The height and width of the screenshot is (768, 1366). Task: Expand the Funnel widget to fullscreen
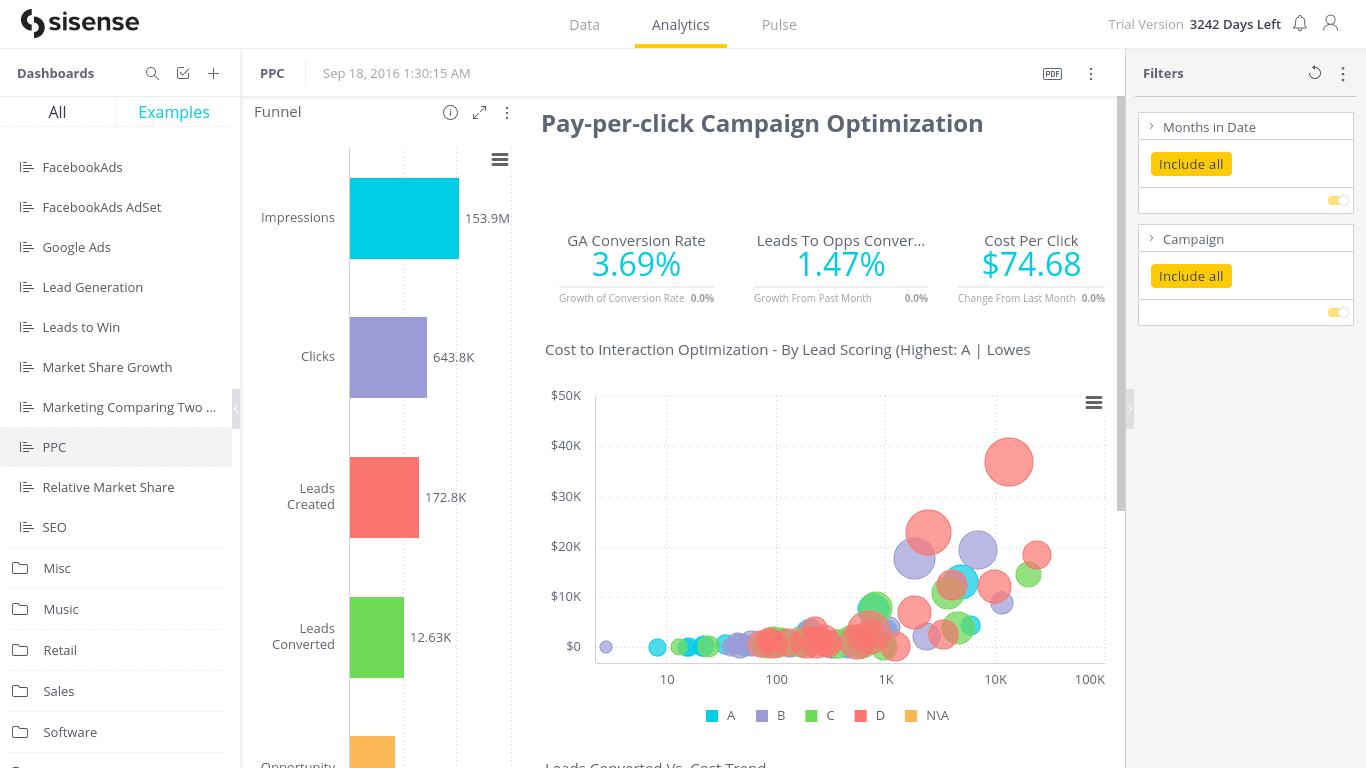[x=479, y=113]
